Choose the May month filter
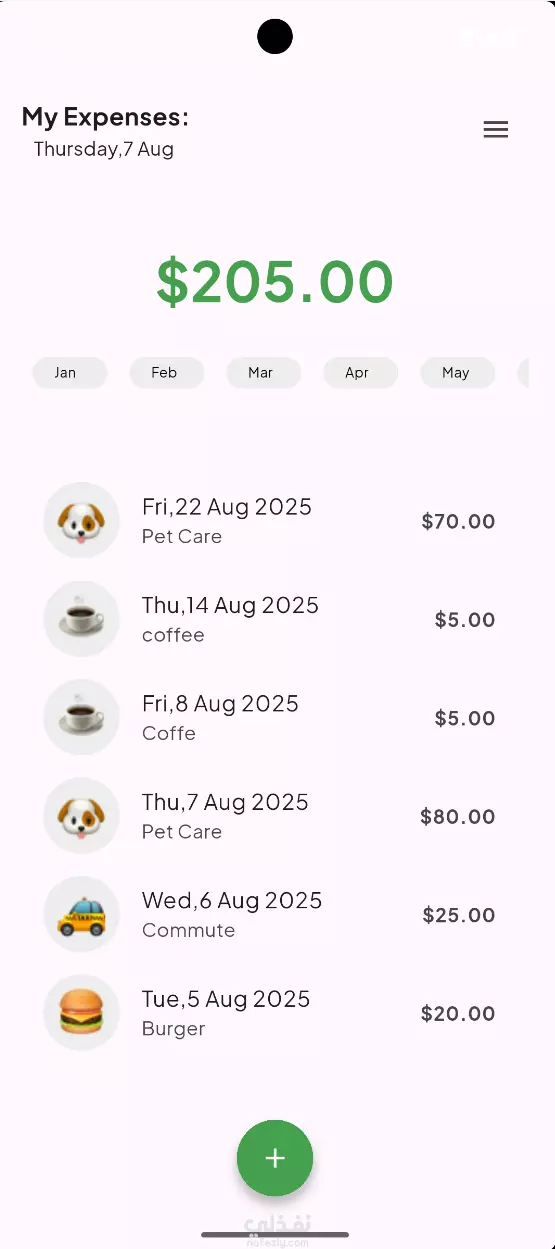 458,373
